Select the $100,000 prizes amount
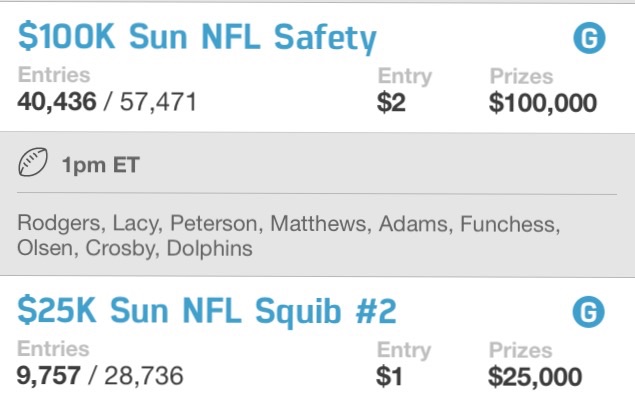Viewport: 635px width, 402px height. point(543,103)
